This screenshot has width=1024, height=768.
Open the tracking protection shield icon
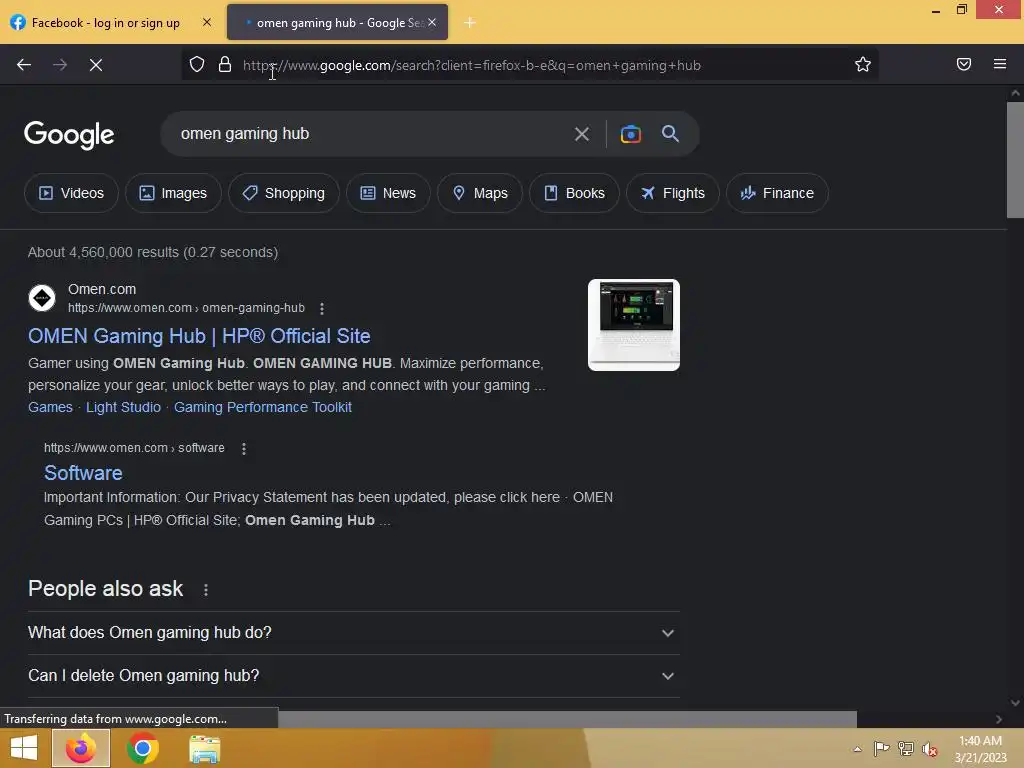[197, 64]
